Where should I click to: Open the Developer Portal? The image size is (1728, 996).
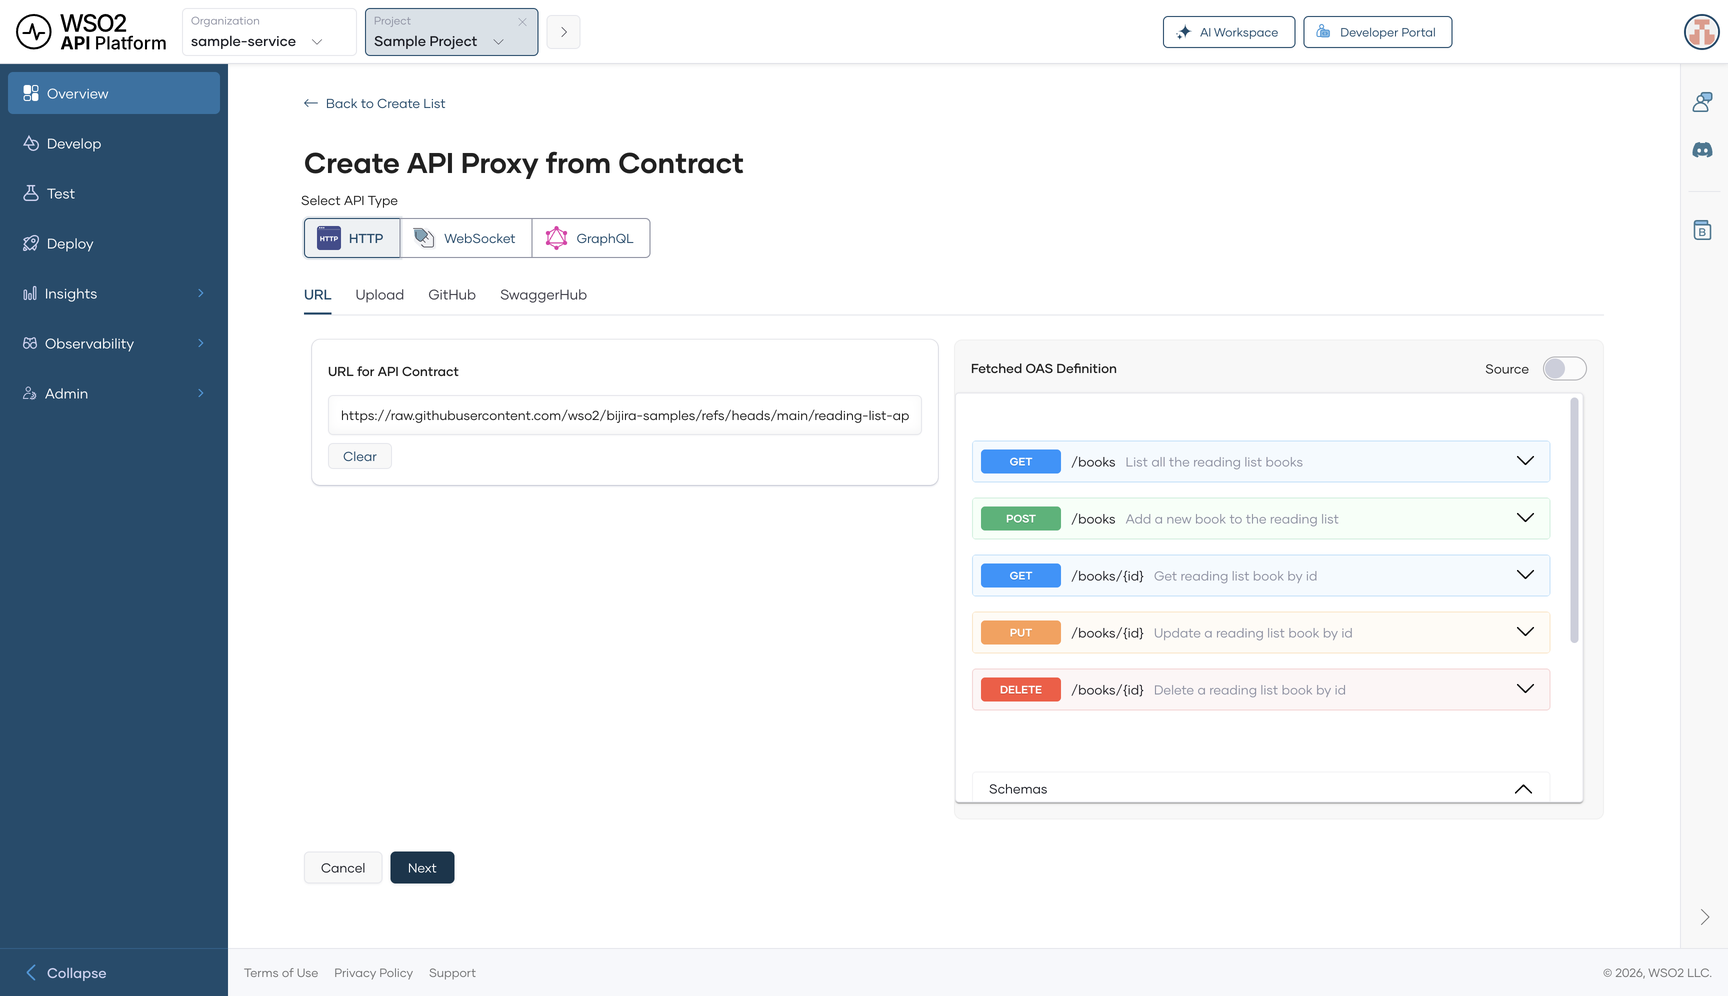click(x=1378, y=32)
